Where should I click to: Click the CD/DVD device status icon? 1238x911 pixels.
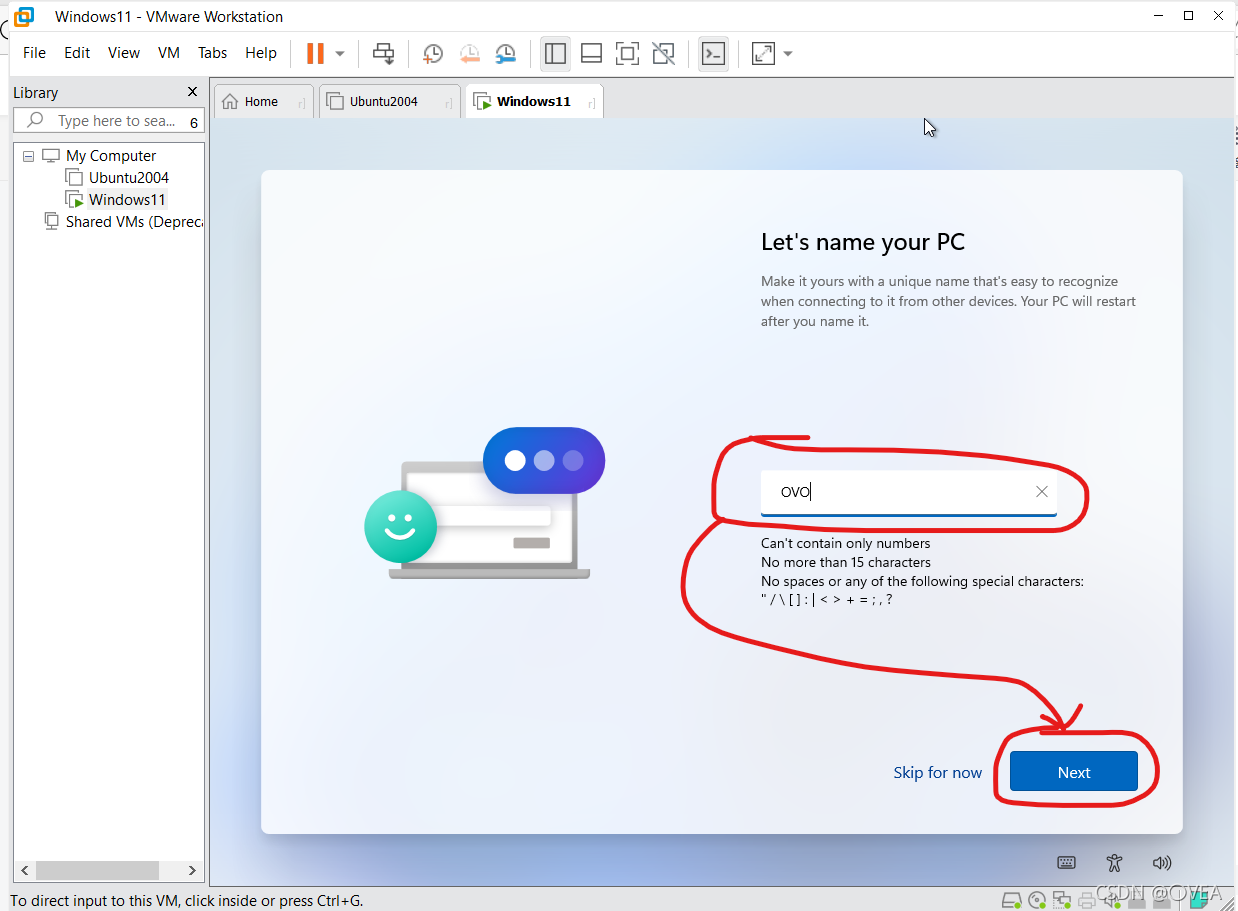click(1037, 900)
